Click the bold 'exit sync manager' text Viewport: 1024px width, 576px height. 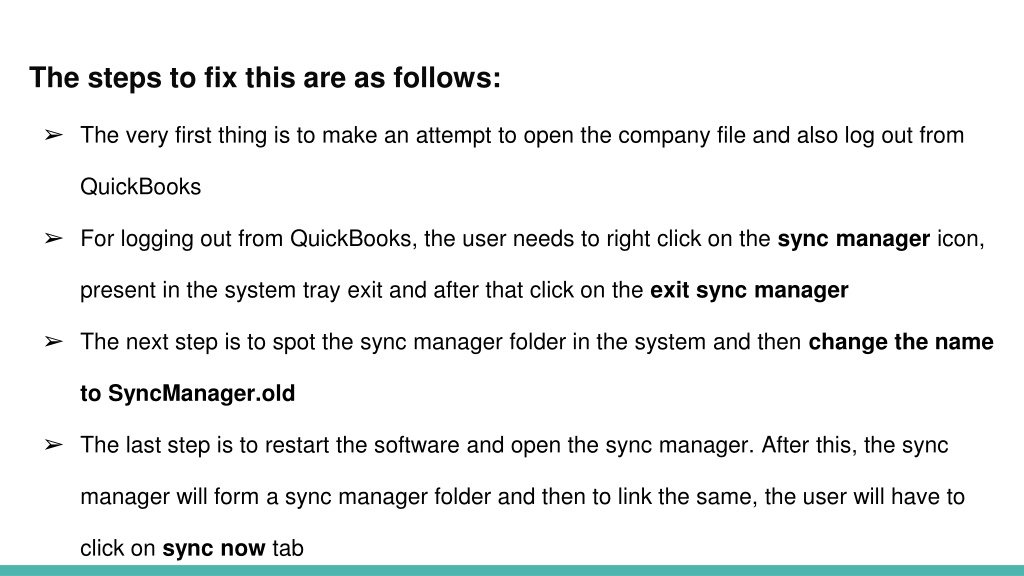click(749, 290)
